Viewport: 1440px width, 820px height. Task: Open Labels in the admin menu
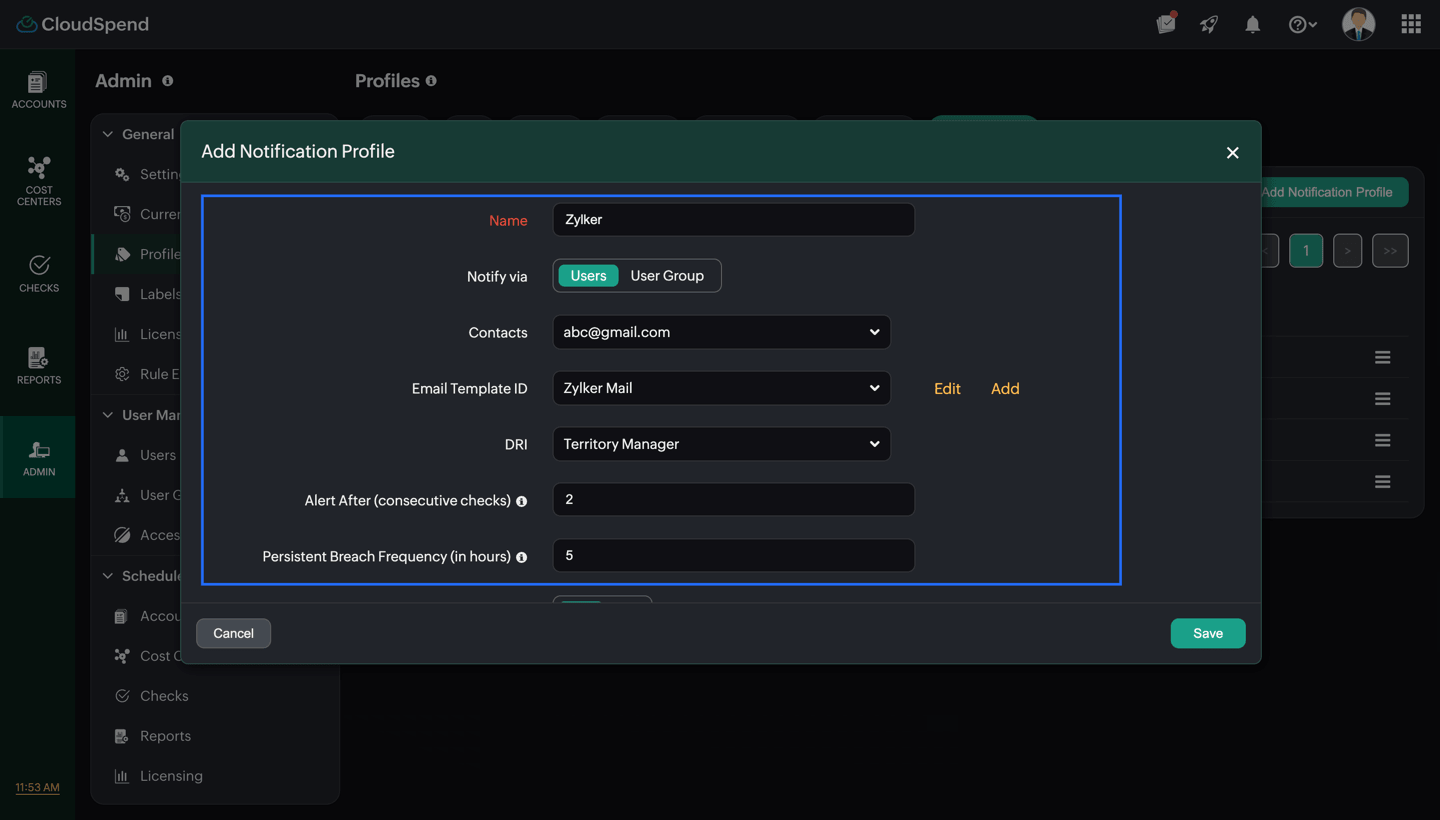160,294
